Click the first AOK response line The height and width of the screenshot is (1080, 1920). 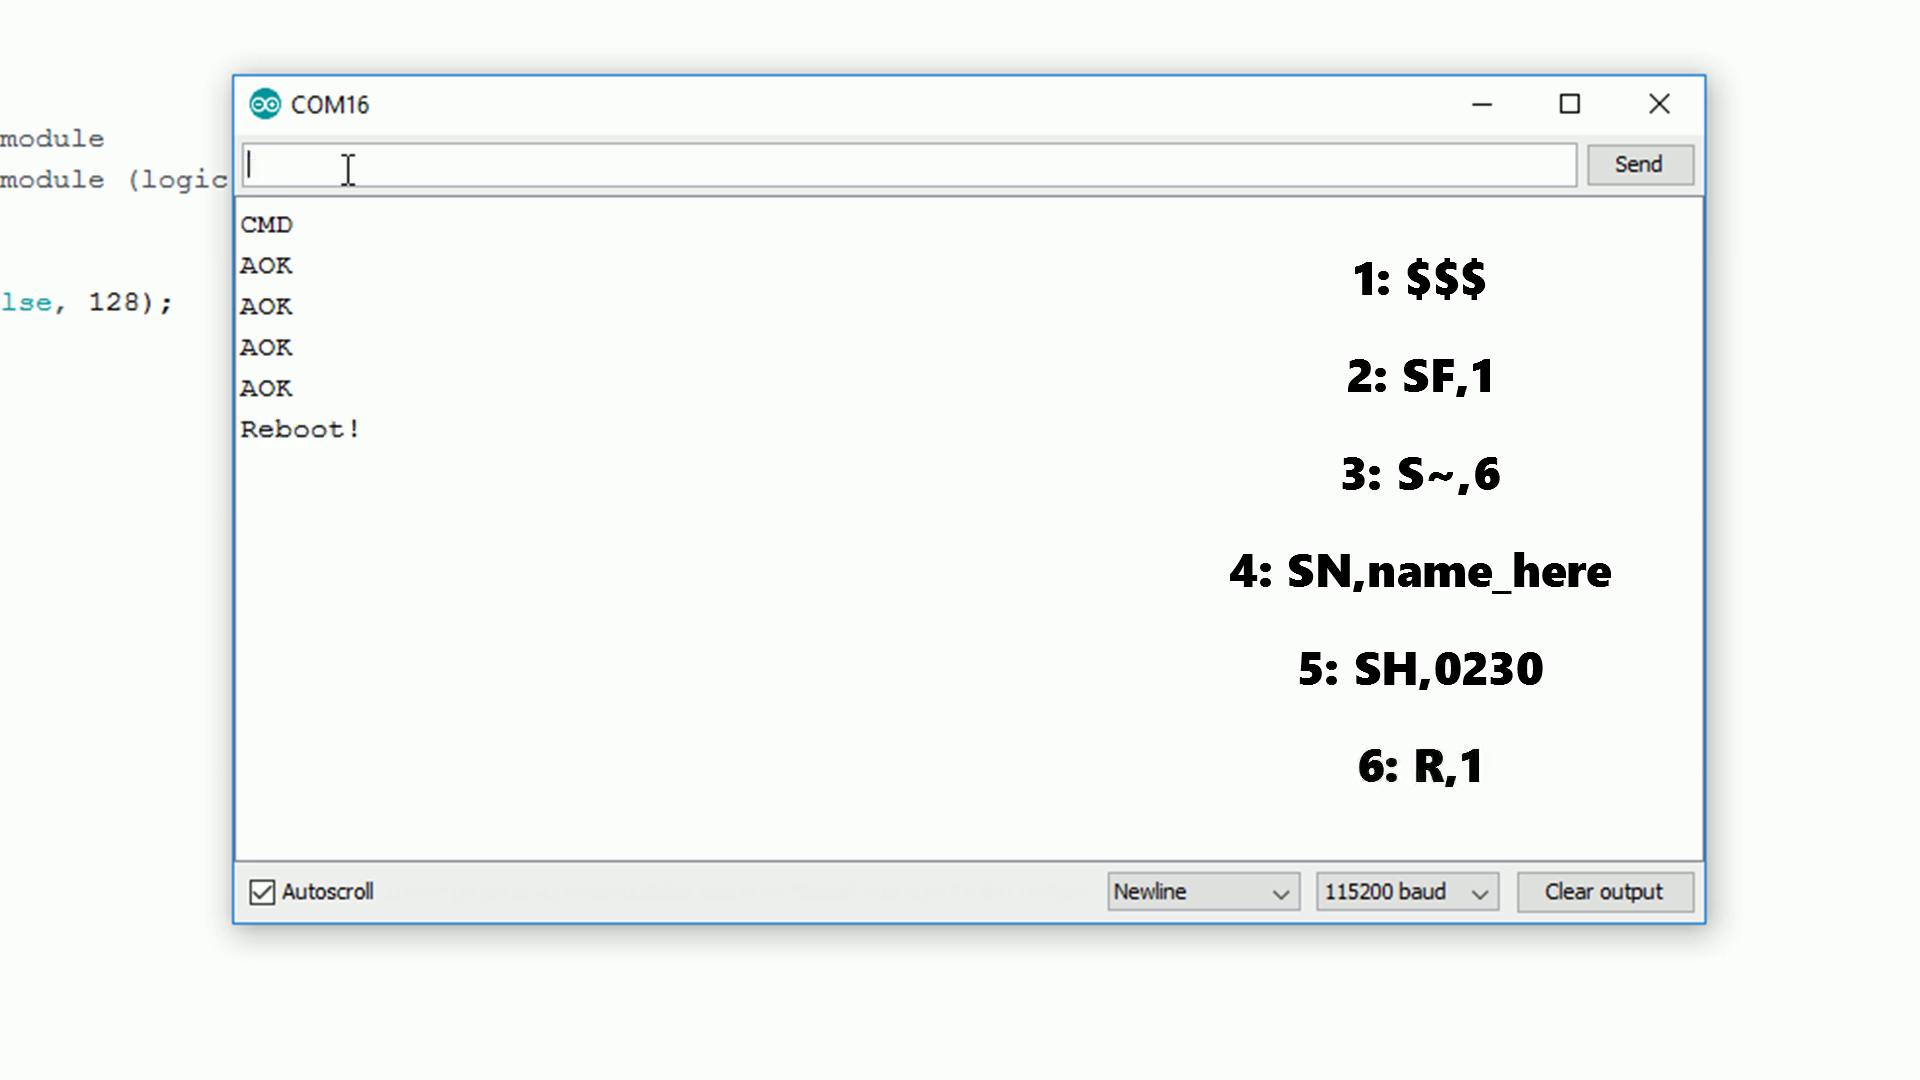tap(266, 266)
